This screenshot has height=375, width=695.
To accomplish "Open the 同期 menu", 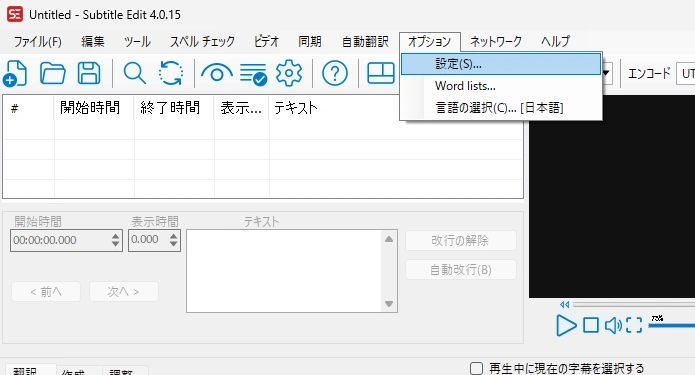I will point(310,42).
